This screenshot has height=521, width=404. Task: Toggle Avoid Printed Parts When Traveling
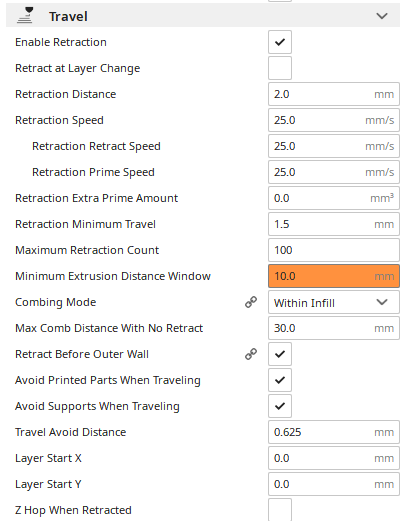coord(280,380)
